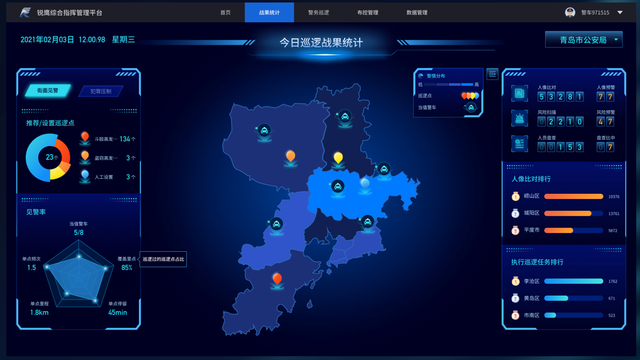The width and height of the screenshot is (640, 360).
Task: Click the 平度市 ranking progress bar
Action: [573, 231]
